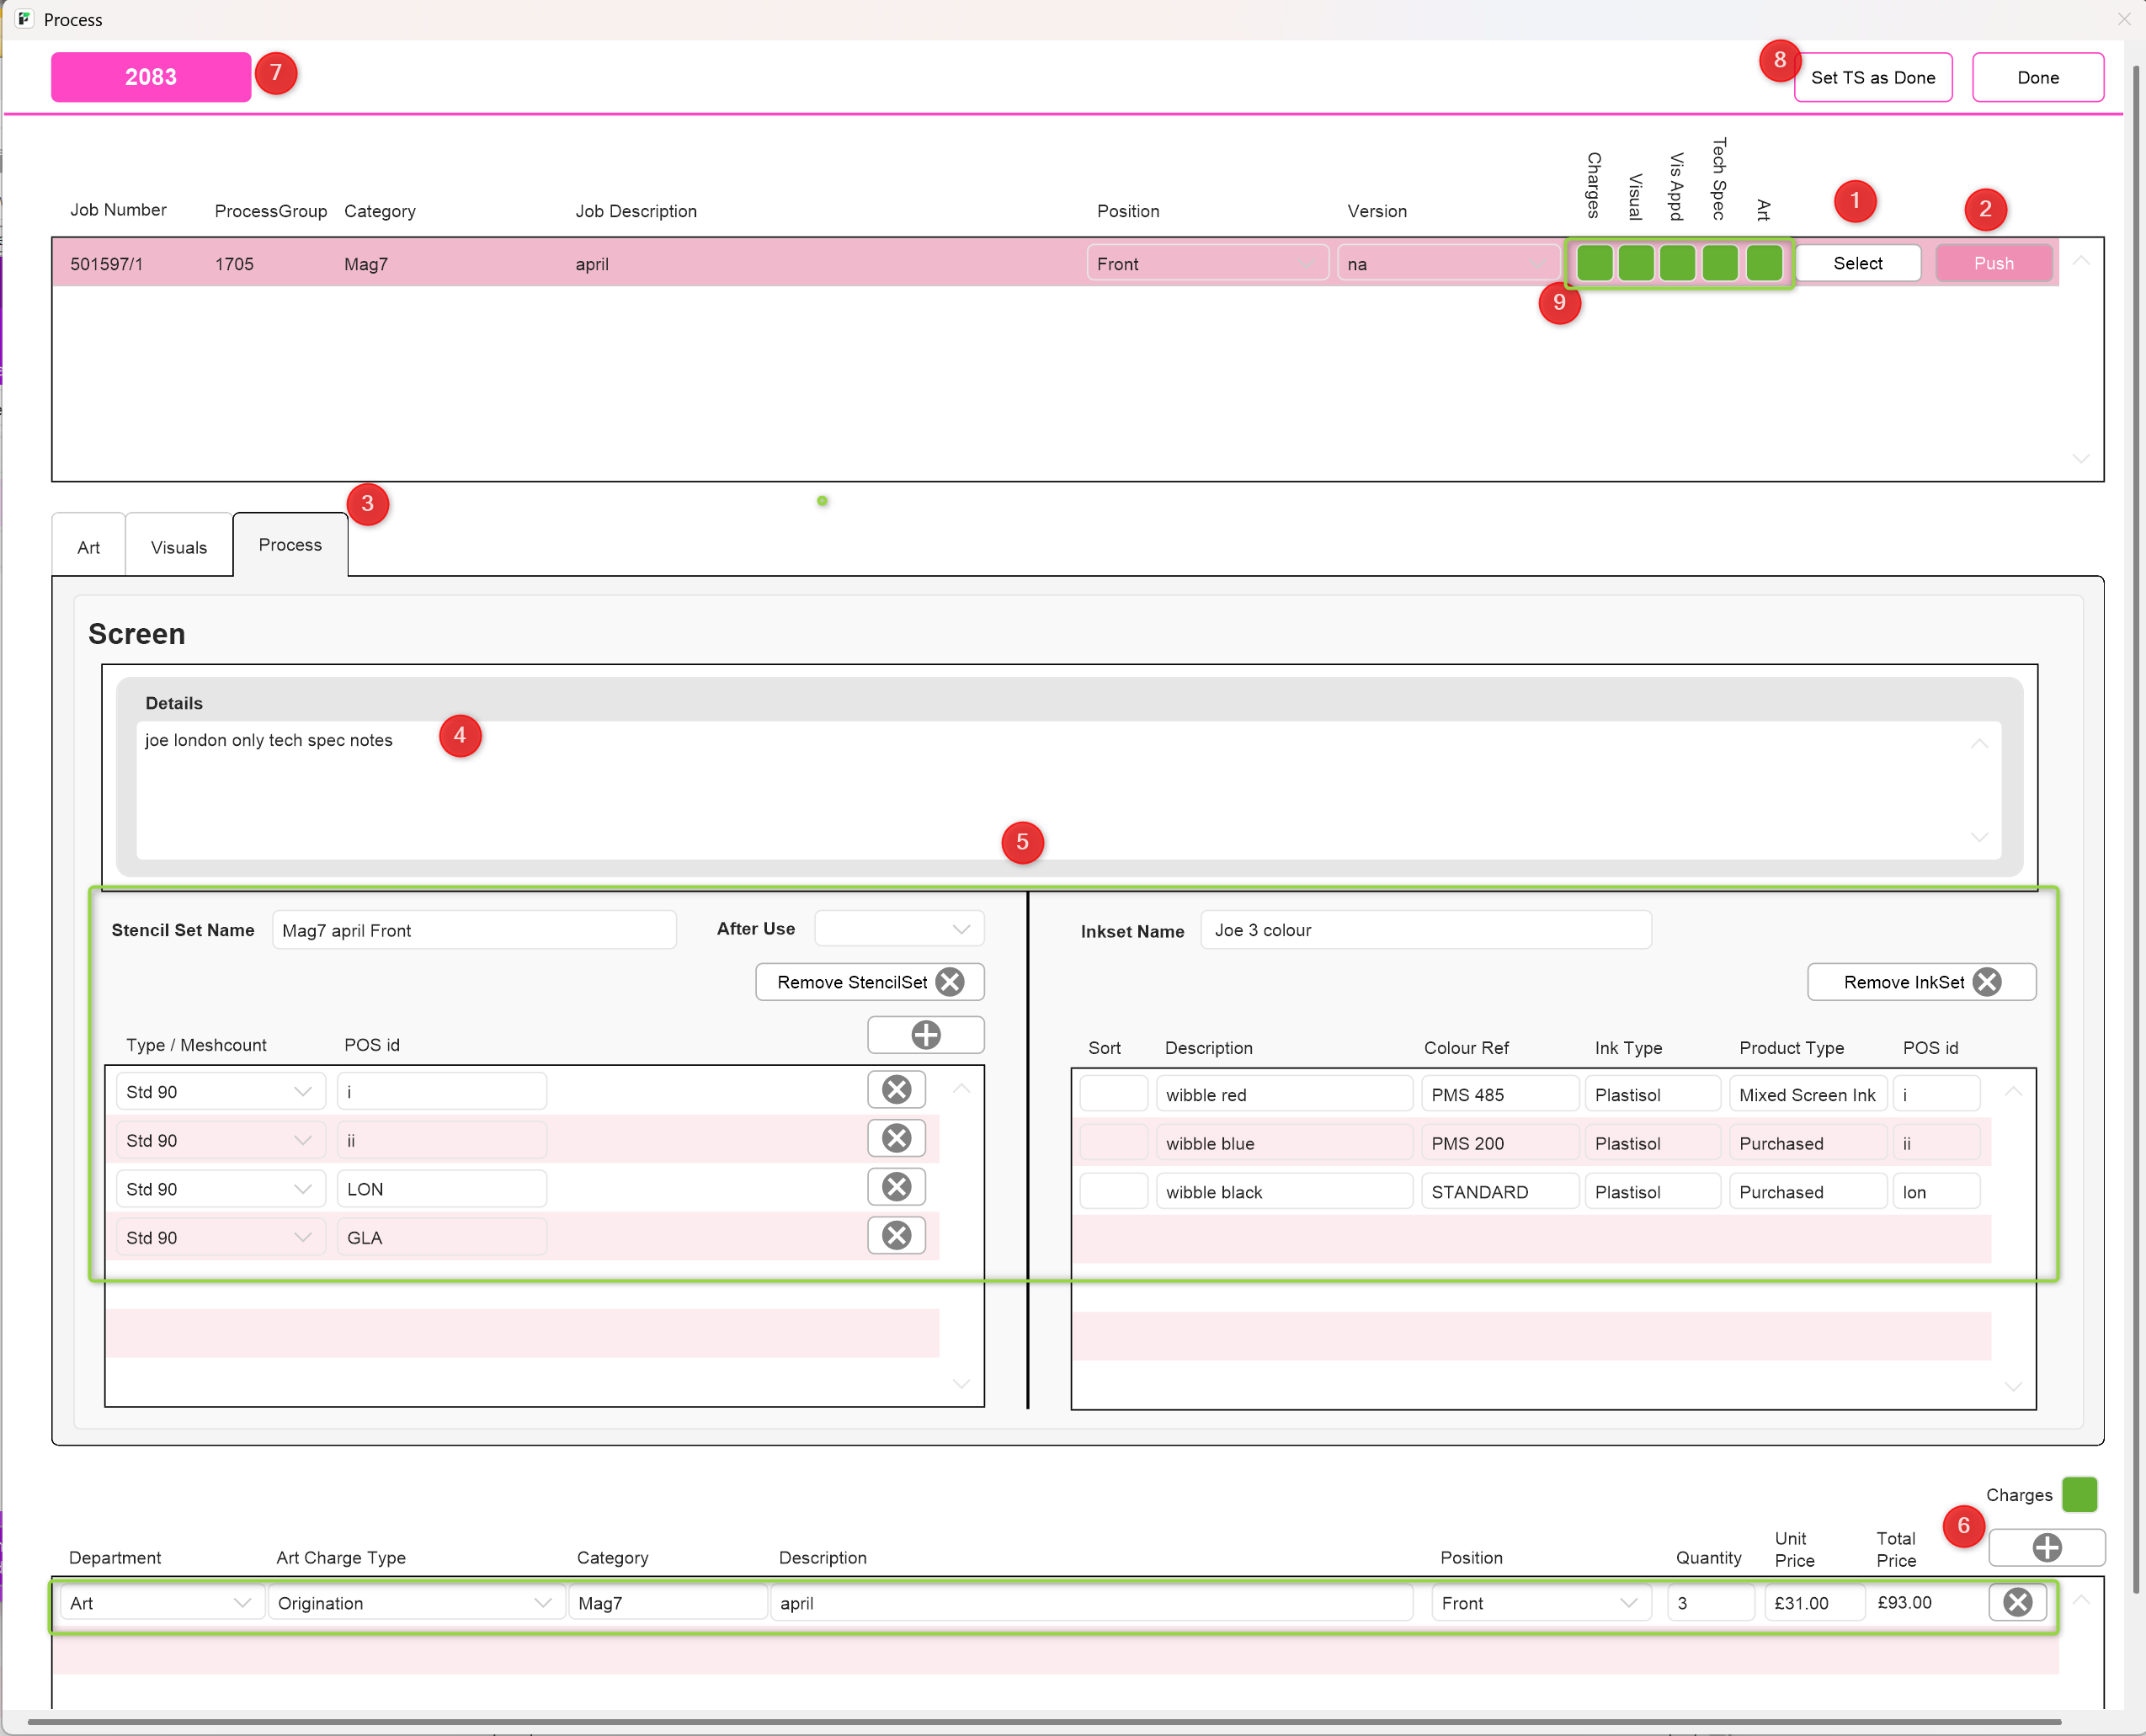Delete the Origination charge row
Image resolution: width=2146 pixels, height=1736 pixels.
click(2017, 1602)
